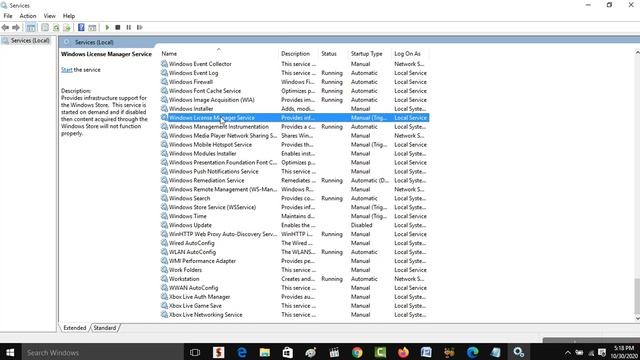Open the Help menu
Viewport: 640px width, 360px height.
[x=69, y=16]
